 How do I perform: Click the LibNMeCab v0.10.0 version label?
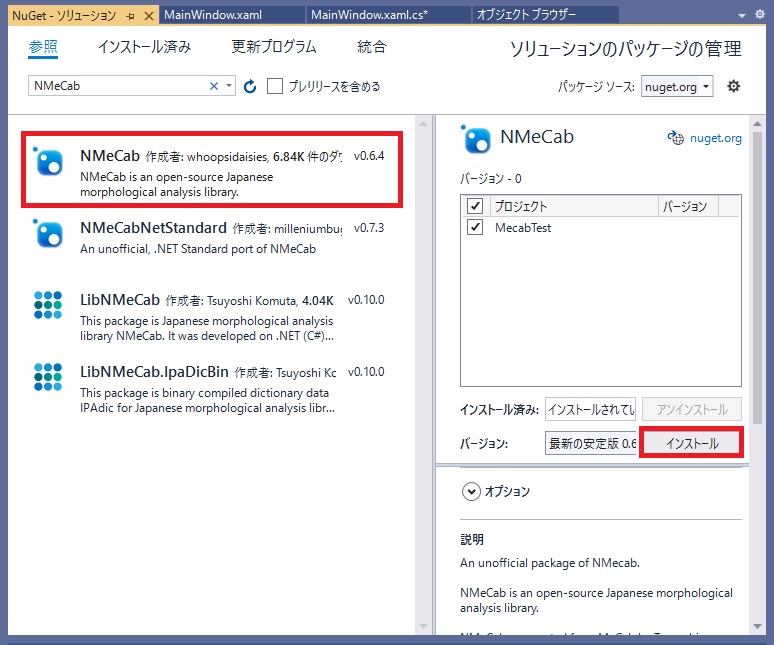point(366,300)
